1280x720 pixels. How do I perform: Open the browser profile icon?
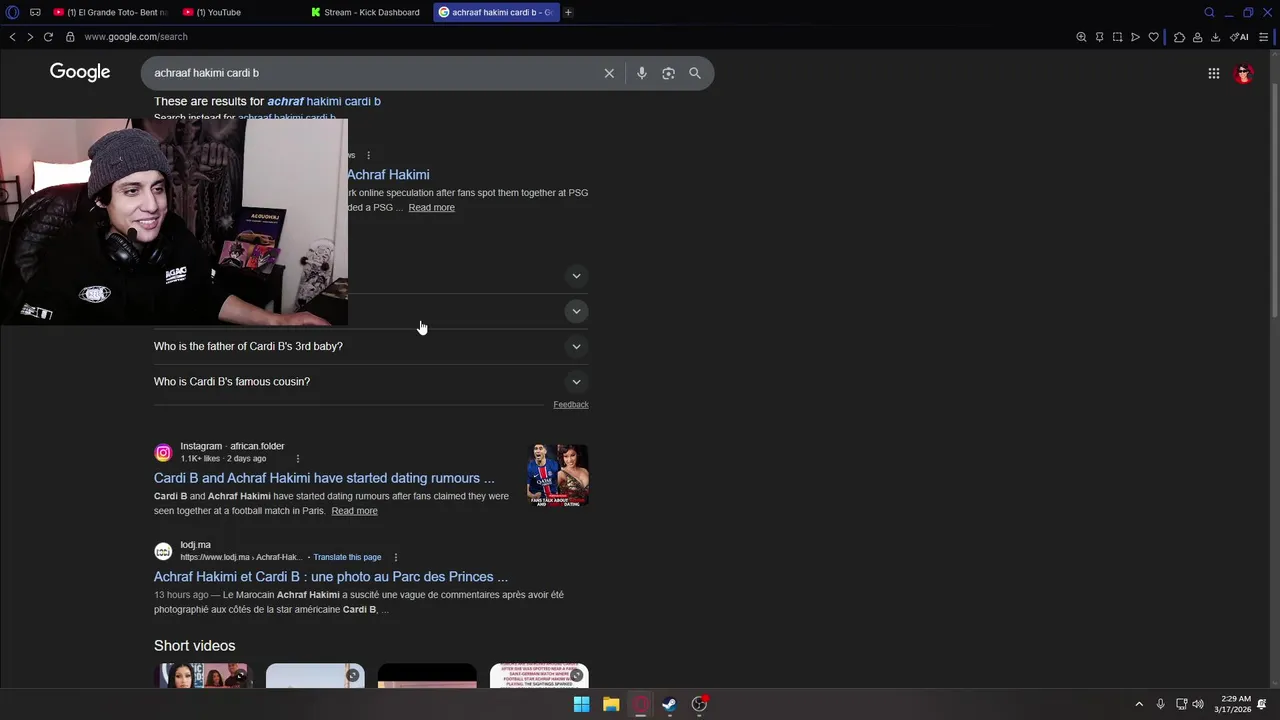pos(1197,37)
